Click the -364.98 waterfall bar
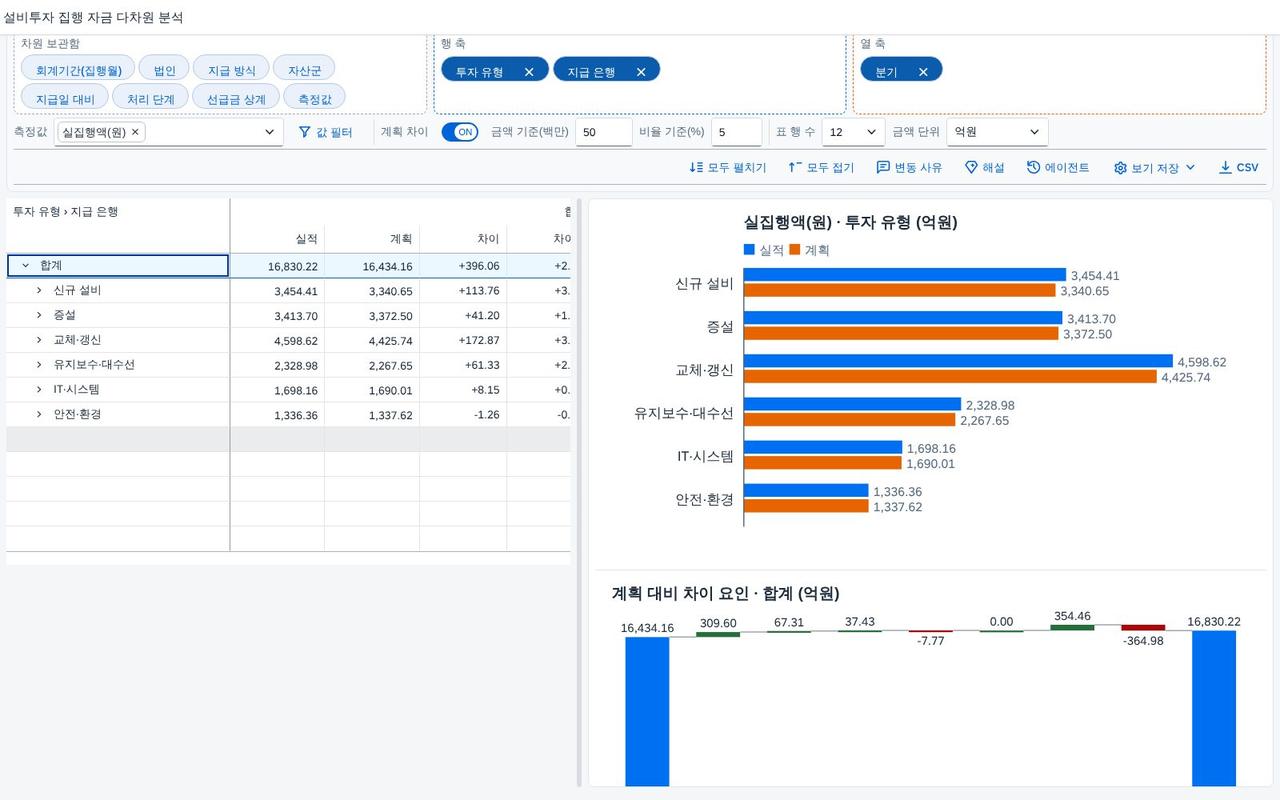 coord(1143,628)
